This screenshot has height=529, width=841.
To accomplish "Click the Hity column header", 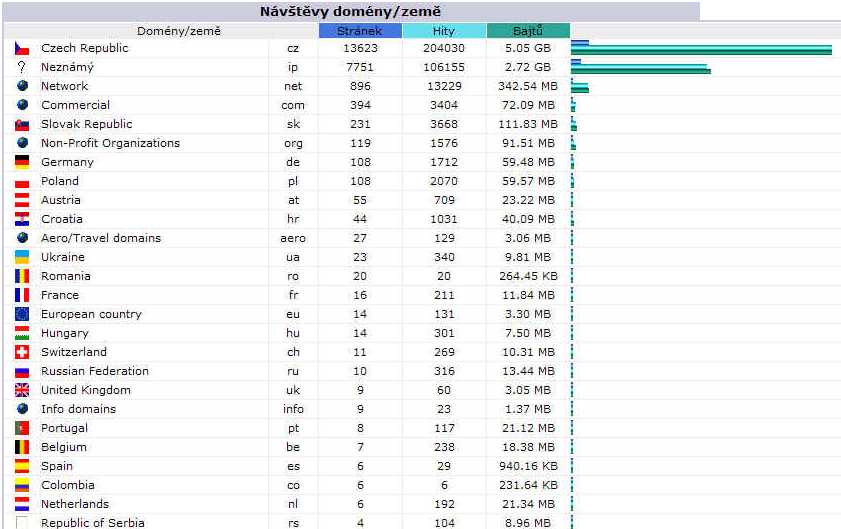I will click(444, 31).
